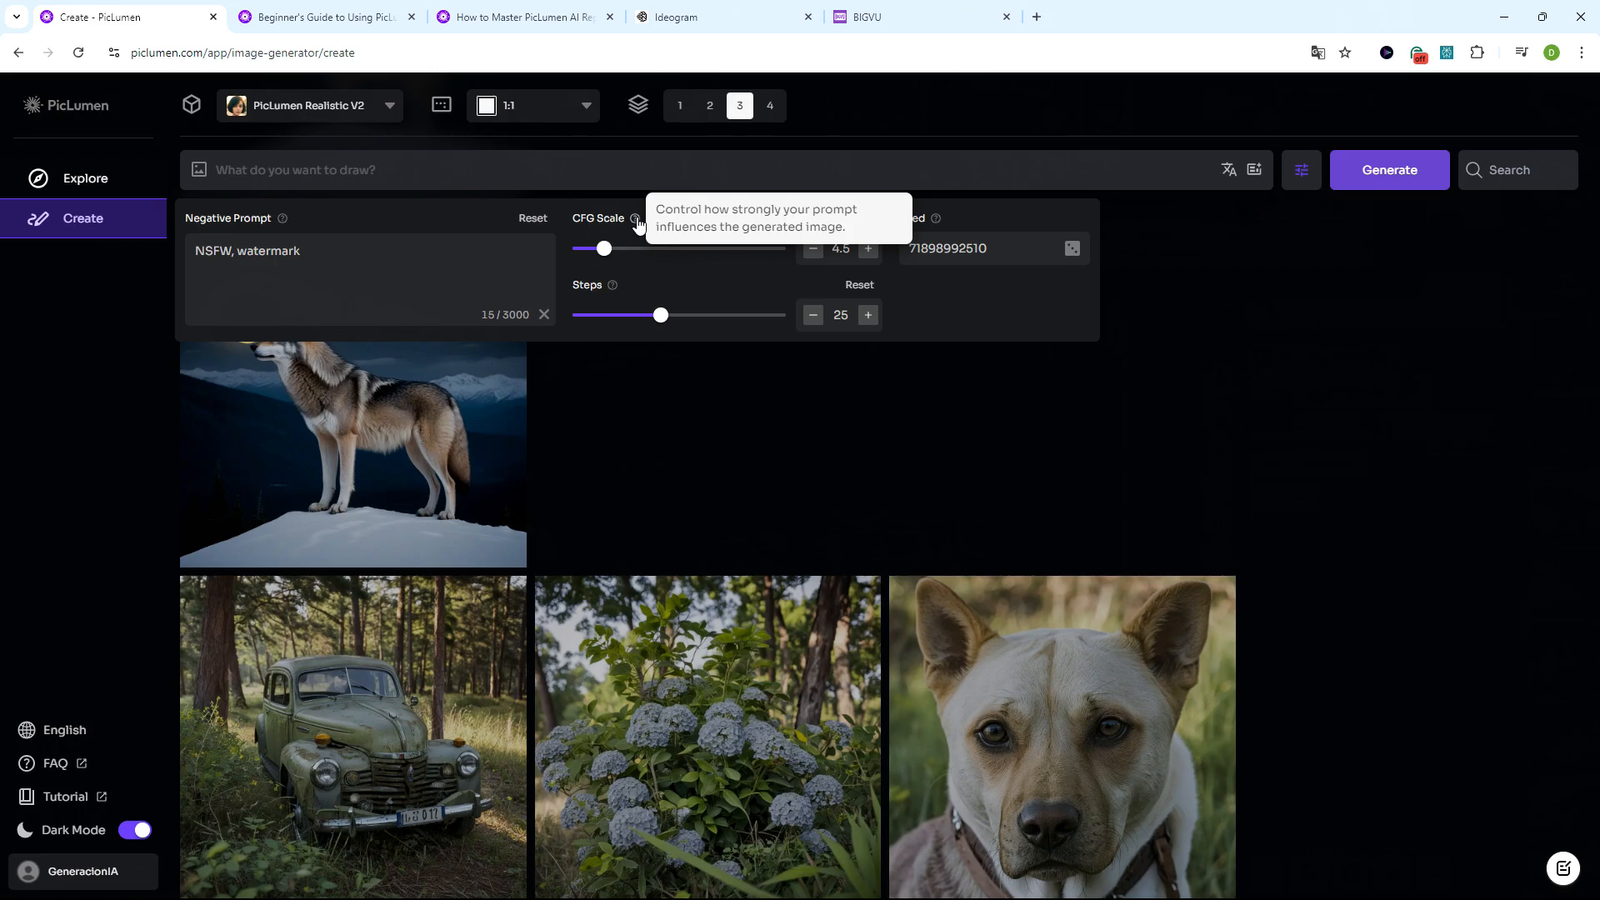Set image count to 4
The image size is (1600, 900).
pyautogui.click(x=770, y=105)
